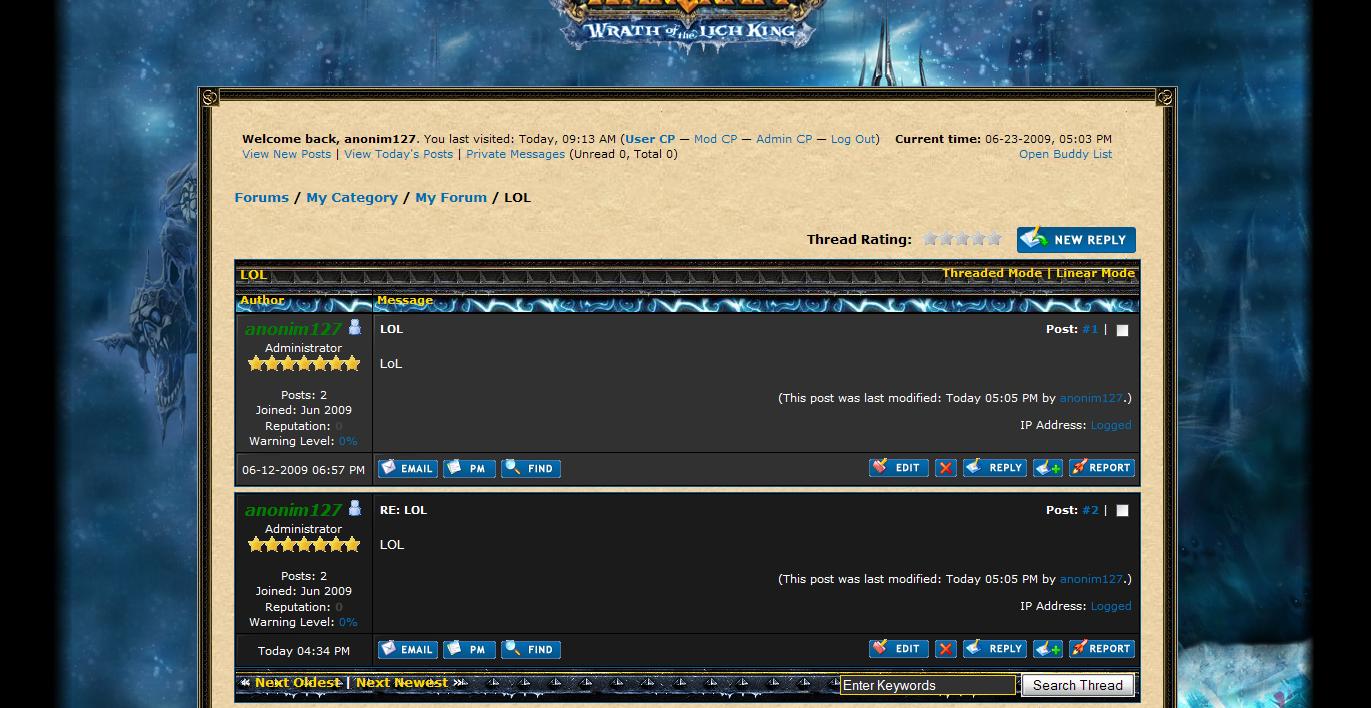Click online status icon on post #2 author
Image resolution: width=1371 pixels, height=708 pixels.
(x=355, y=508)
